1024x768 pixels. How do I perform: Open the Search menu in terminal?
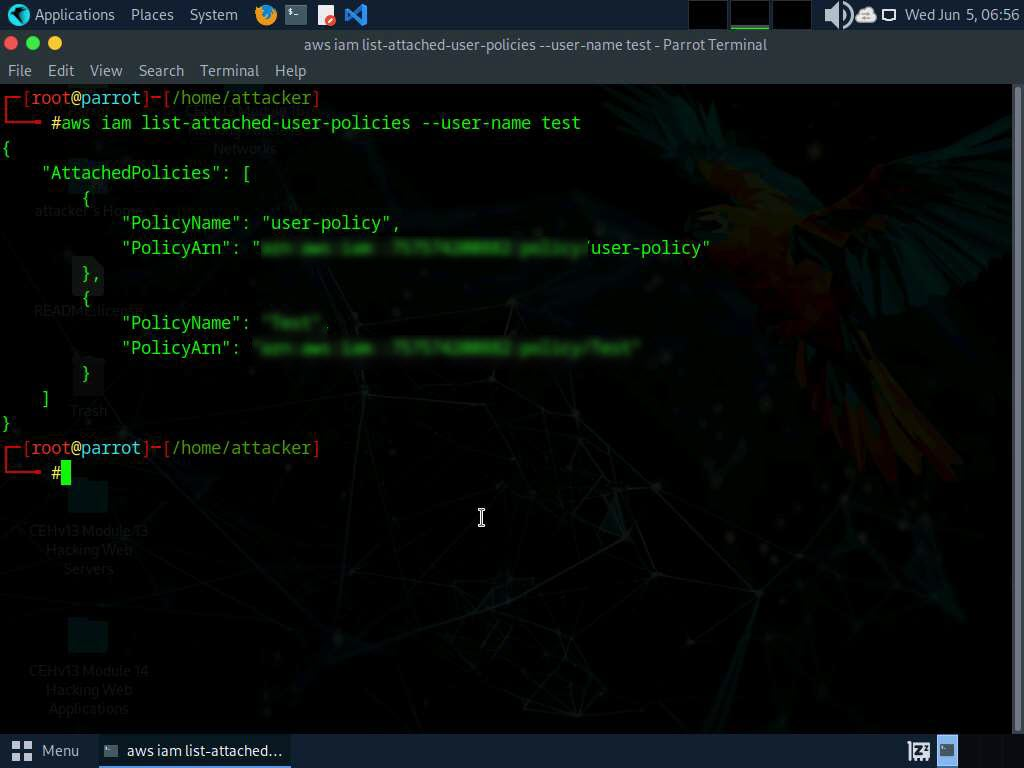tap(161, 71)
